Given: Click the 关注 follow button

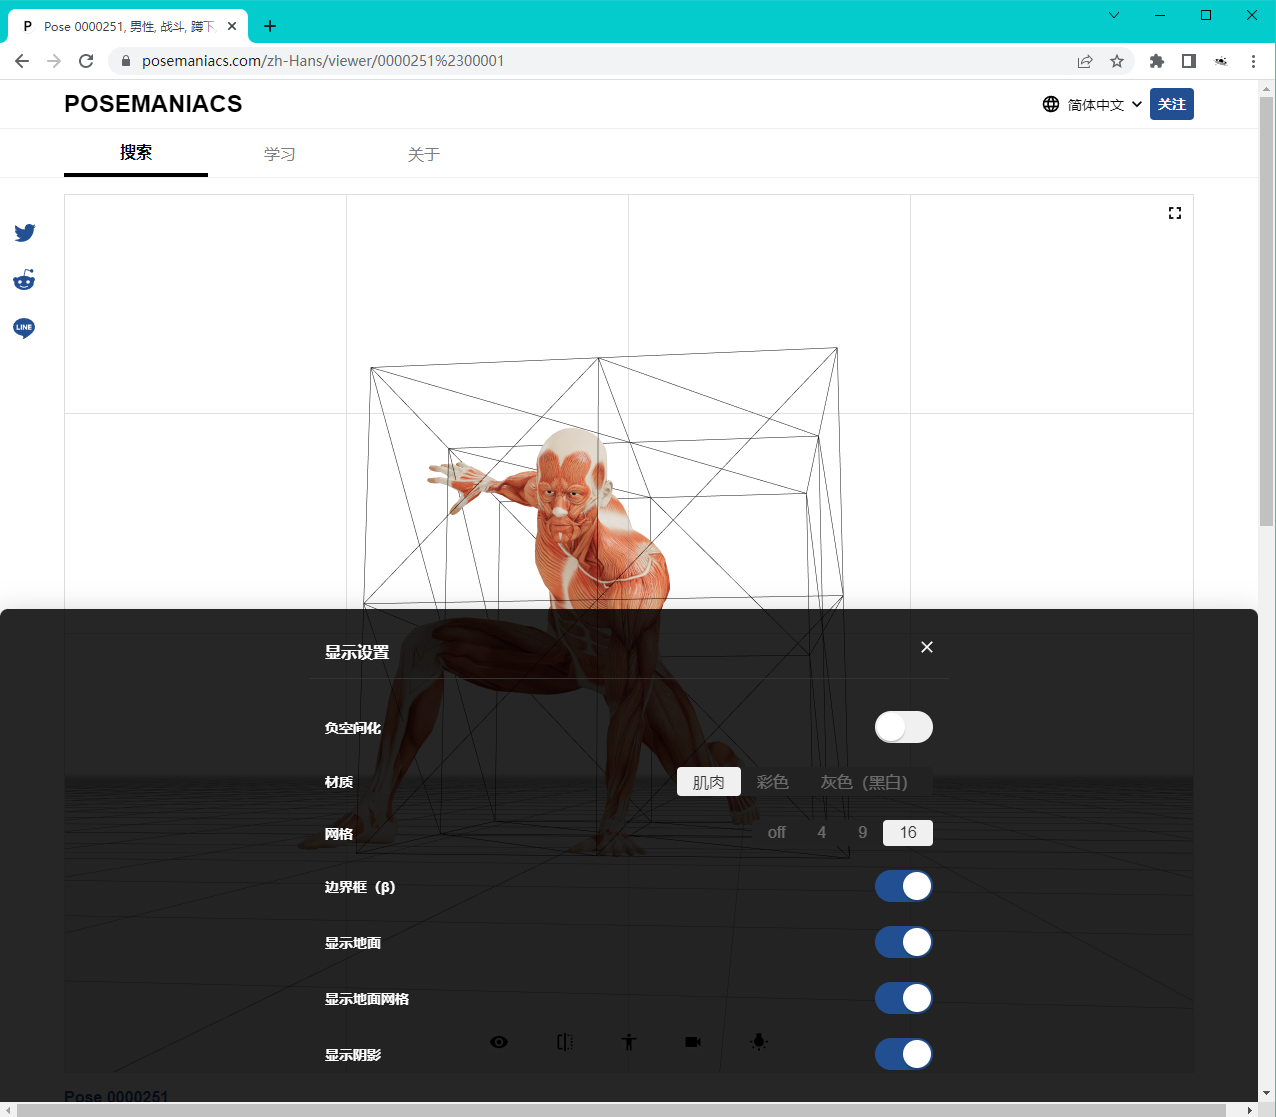Looking at the screenshot, I should [1172, 104].
